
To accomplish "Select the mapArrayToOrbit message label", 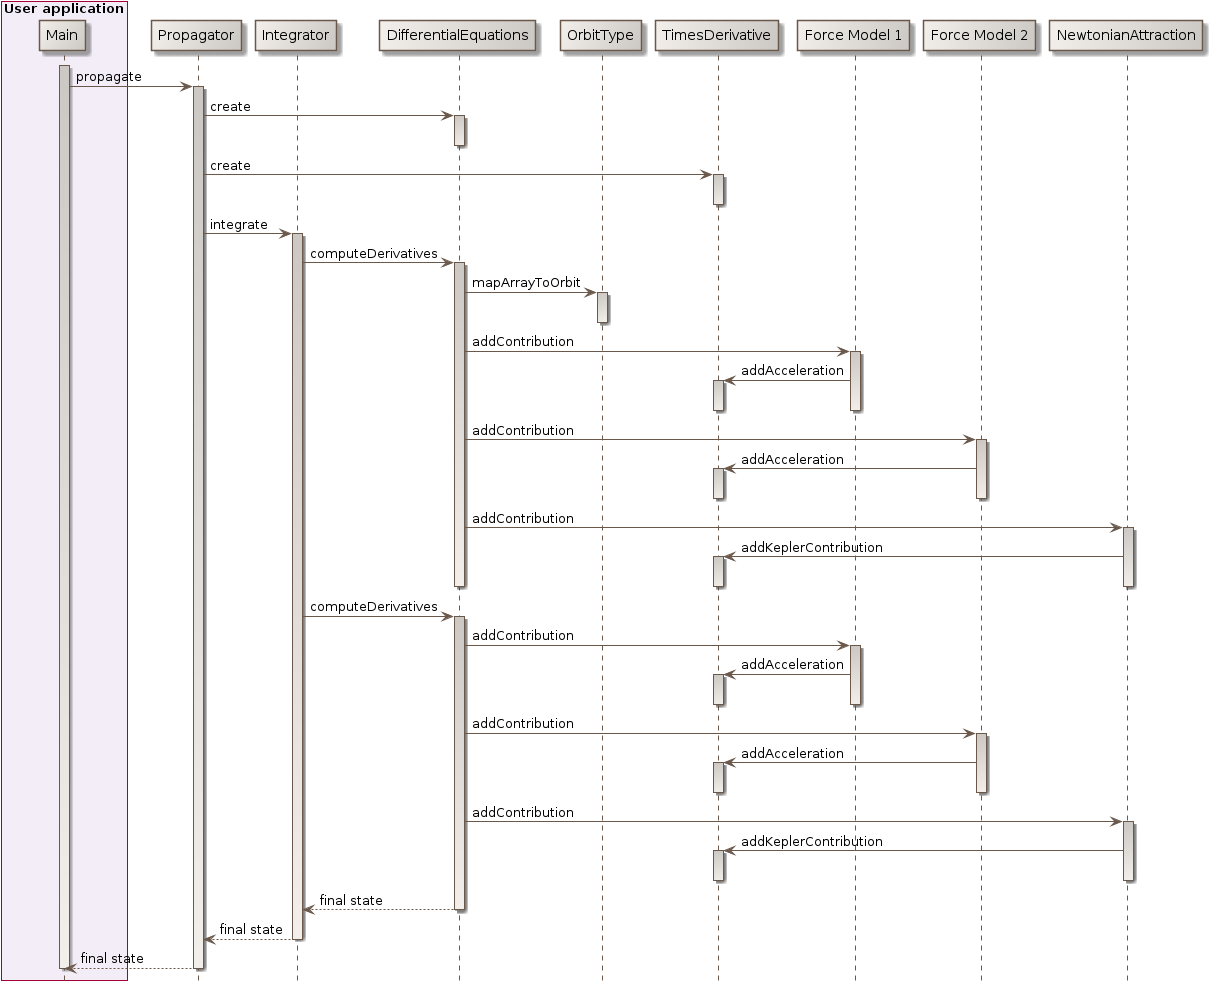I will [x=526, y=283].
